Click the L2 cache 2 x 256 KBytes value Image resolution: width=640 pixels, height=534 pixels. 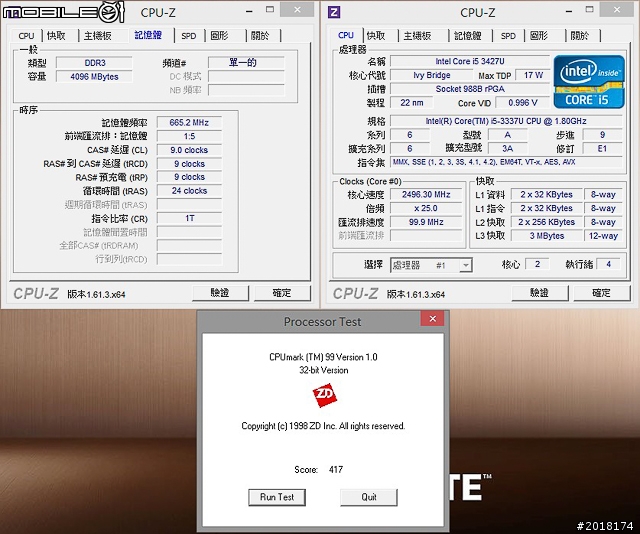pyautogui.click(x=547, y=222)
